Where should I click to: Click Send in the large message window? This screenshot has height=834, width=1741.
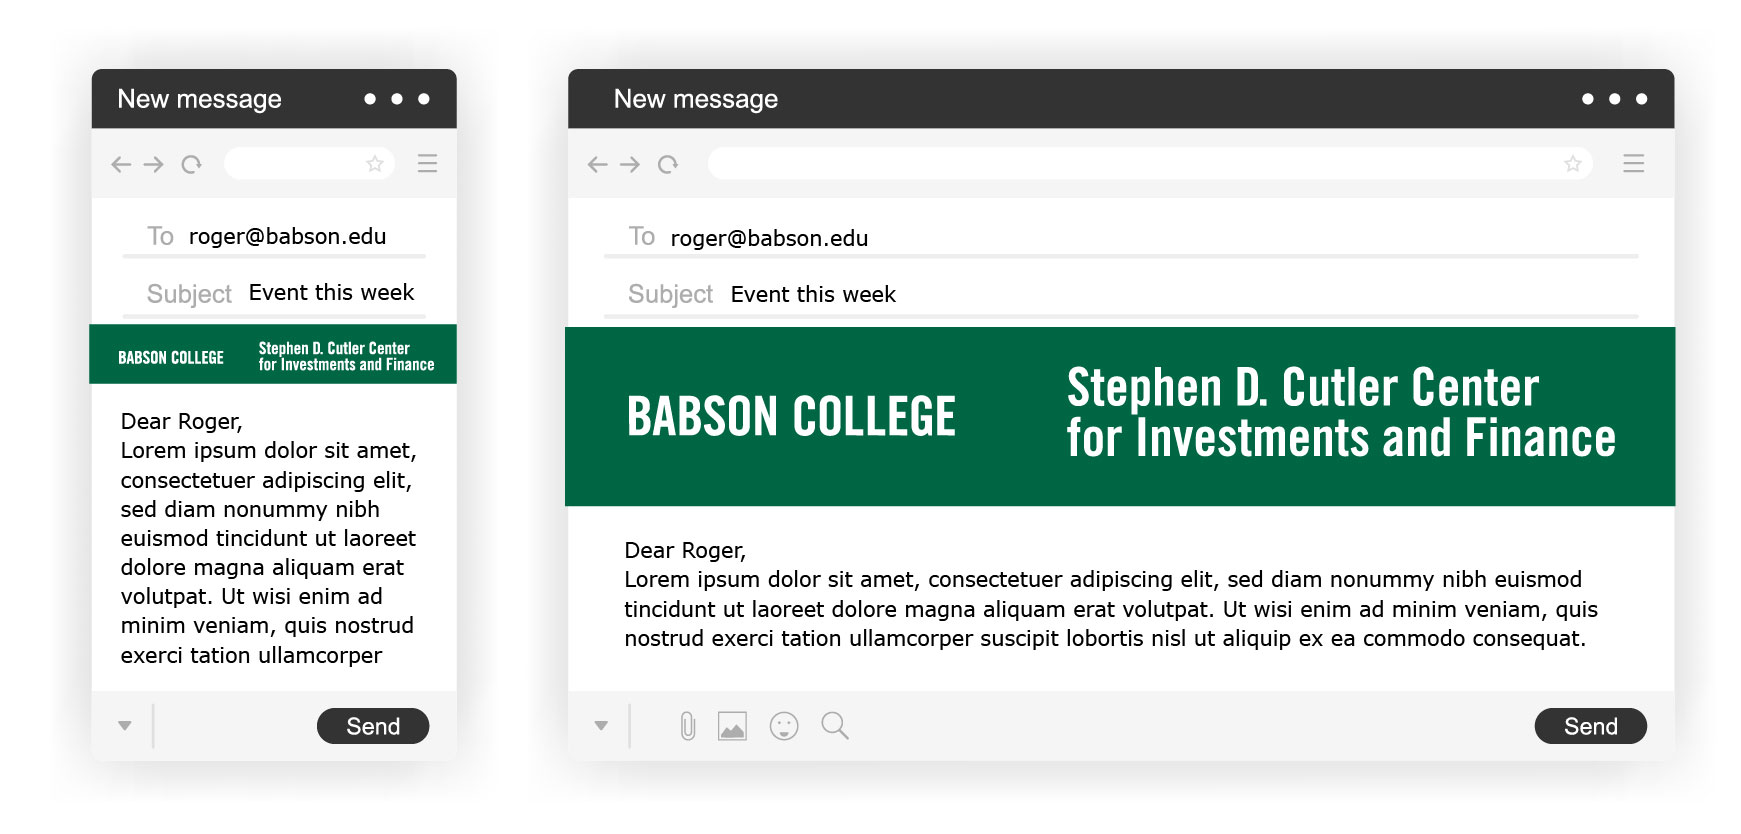(x=1591, y=726)
